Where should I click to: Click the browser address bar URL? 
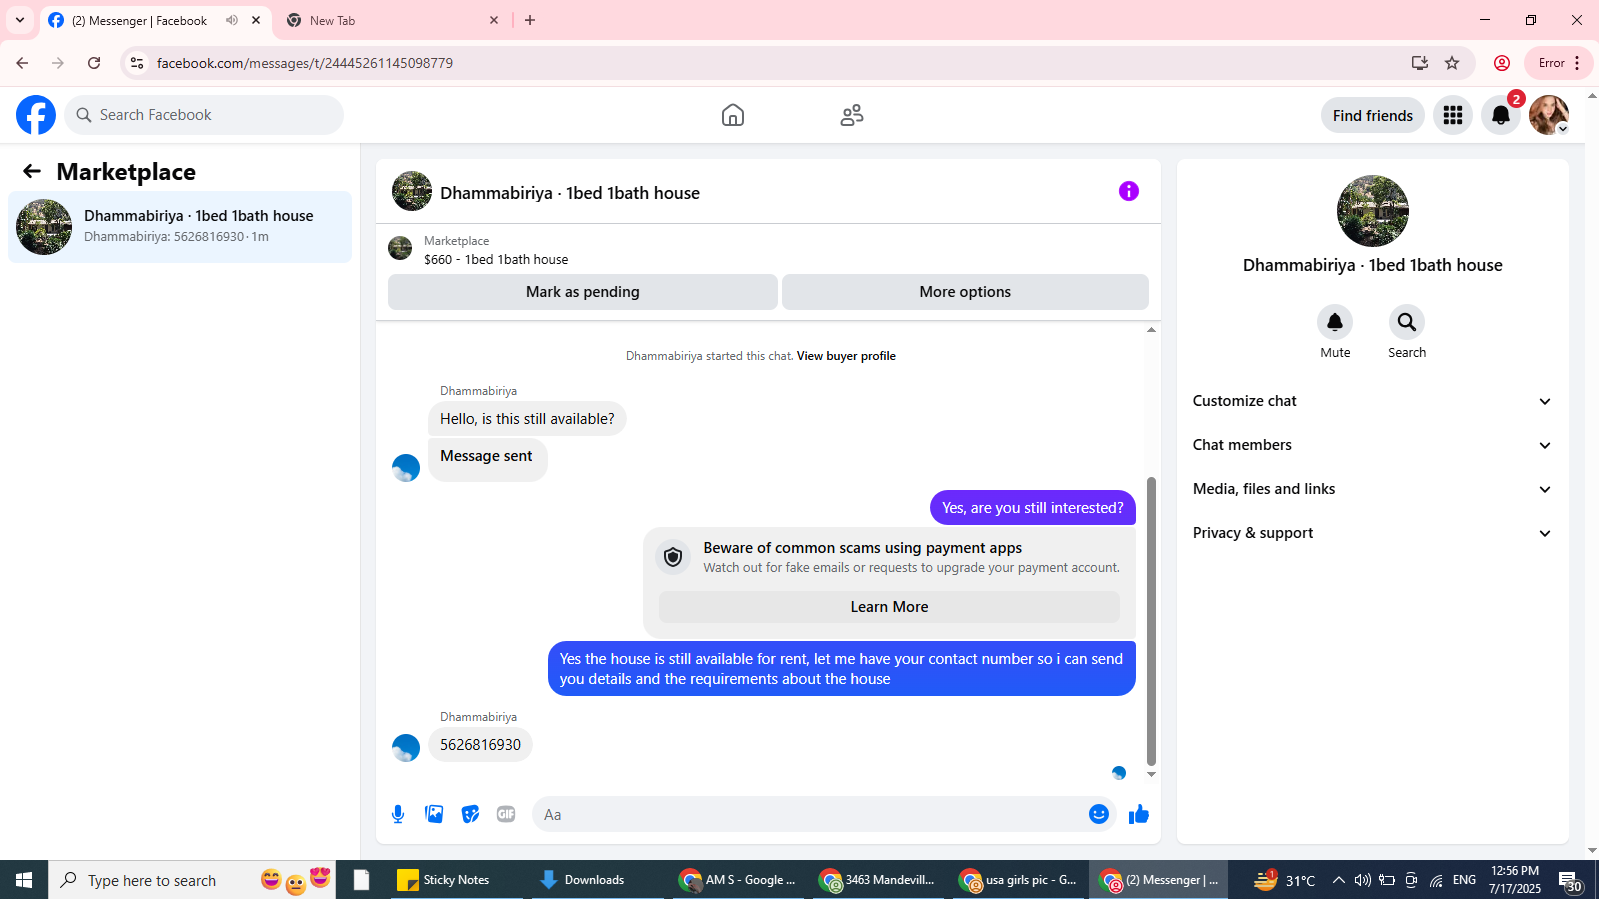tap(305, 63)
